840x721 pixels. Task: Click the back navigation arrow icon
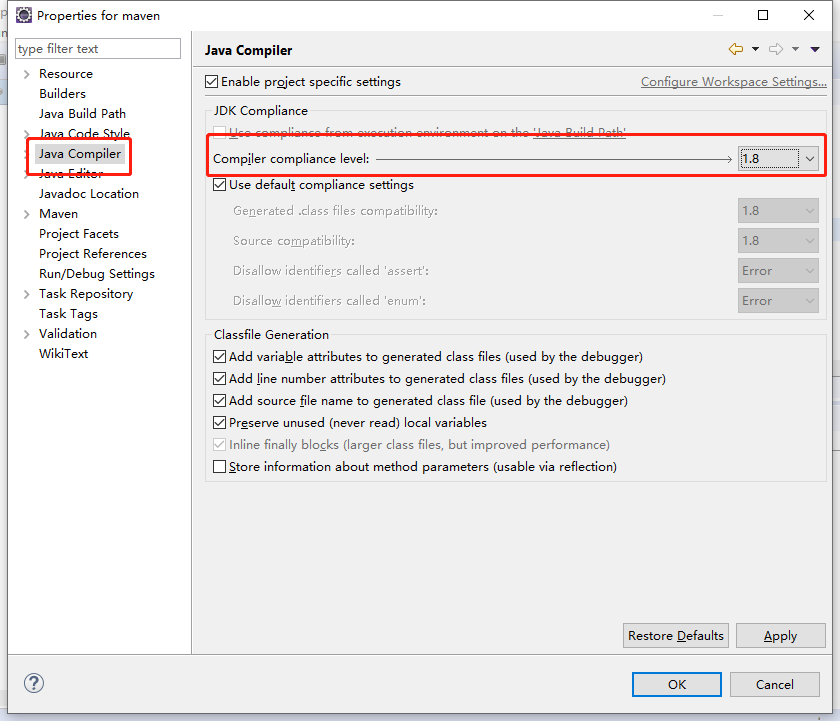click(736, 49)
